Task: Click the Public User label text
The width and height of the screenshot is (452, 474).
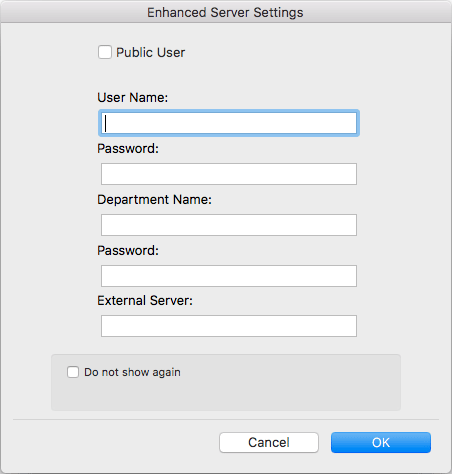Action: pyautogui.click(x=150, y=53)
